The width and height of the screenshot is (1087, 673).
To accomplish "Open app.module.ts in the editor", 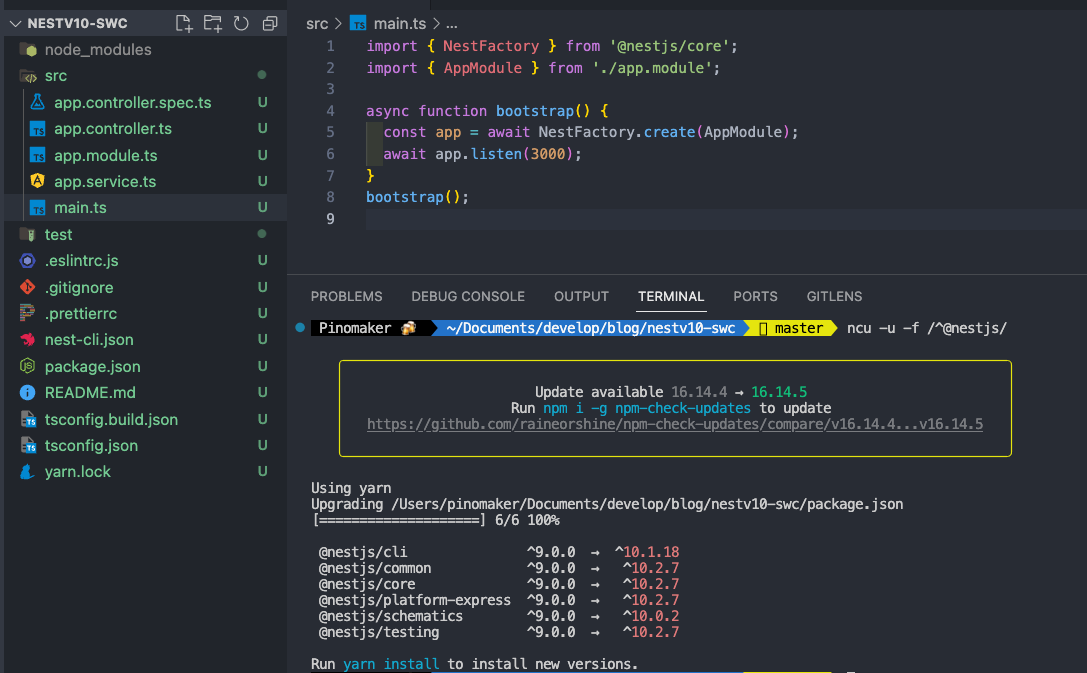I will (105, 155).
